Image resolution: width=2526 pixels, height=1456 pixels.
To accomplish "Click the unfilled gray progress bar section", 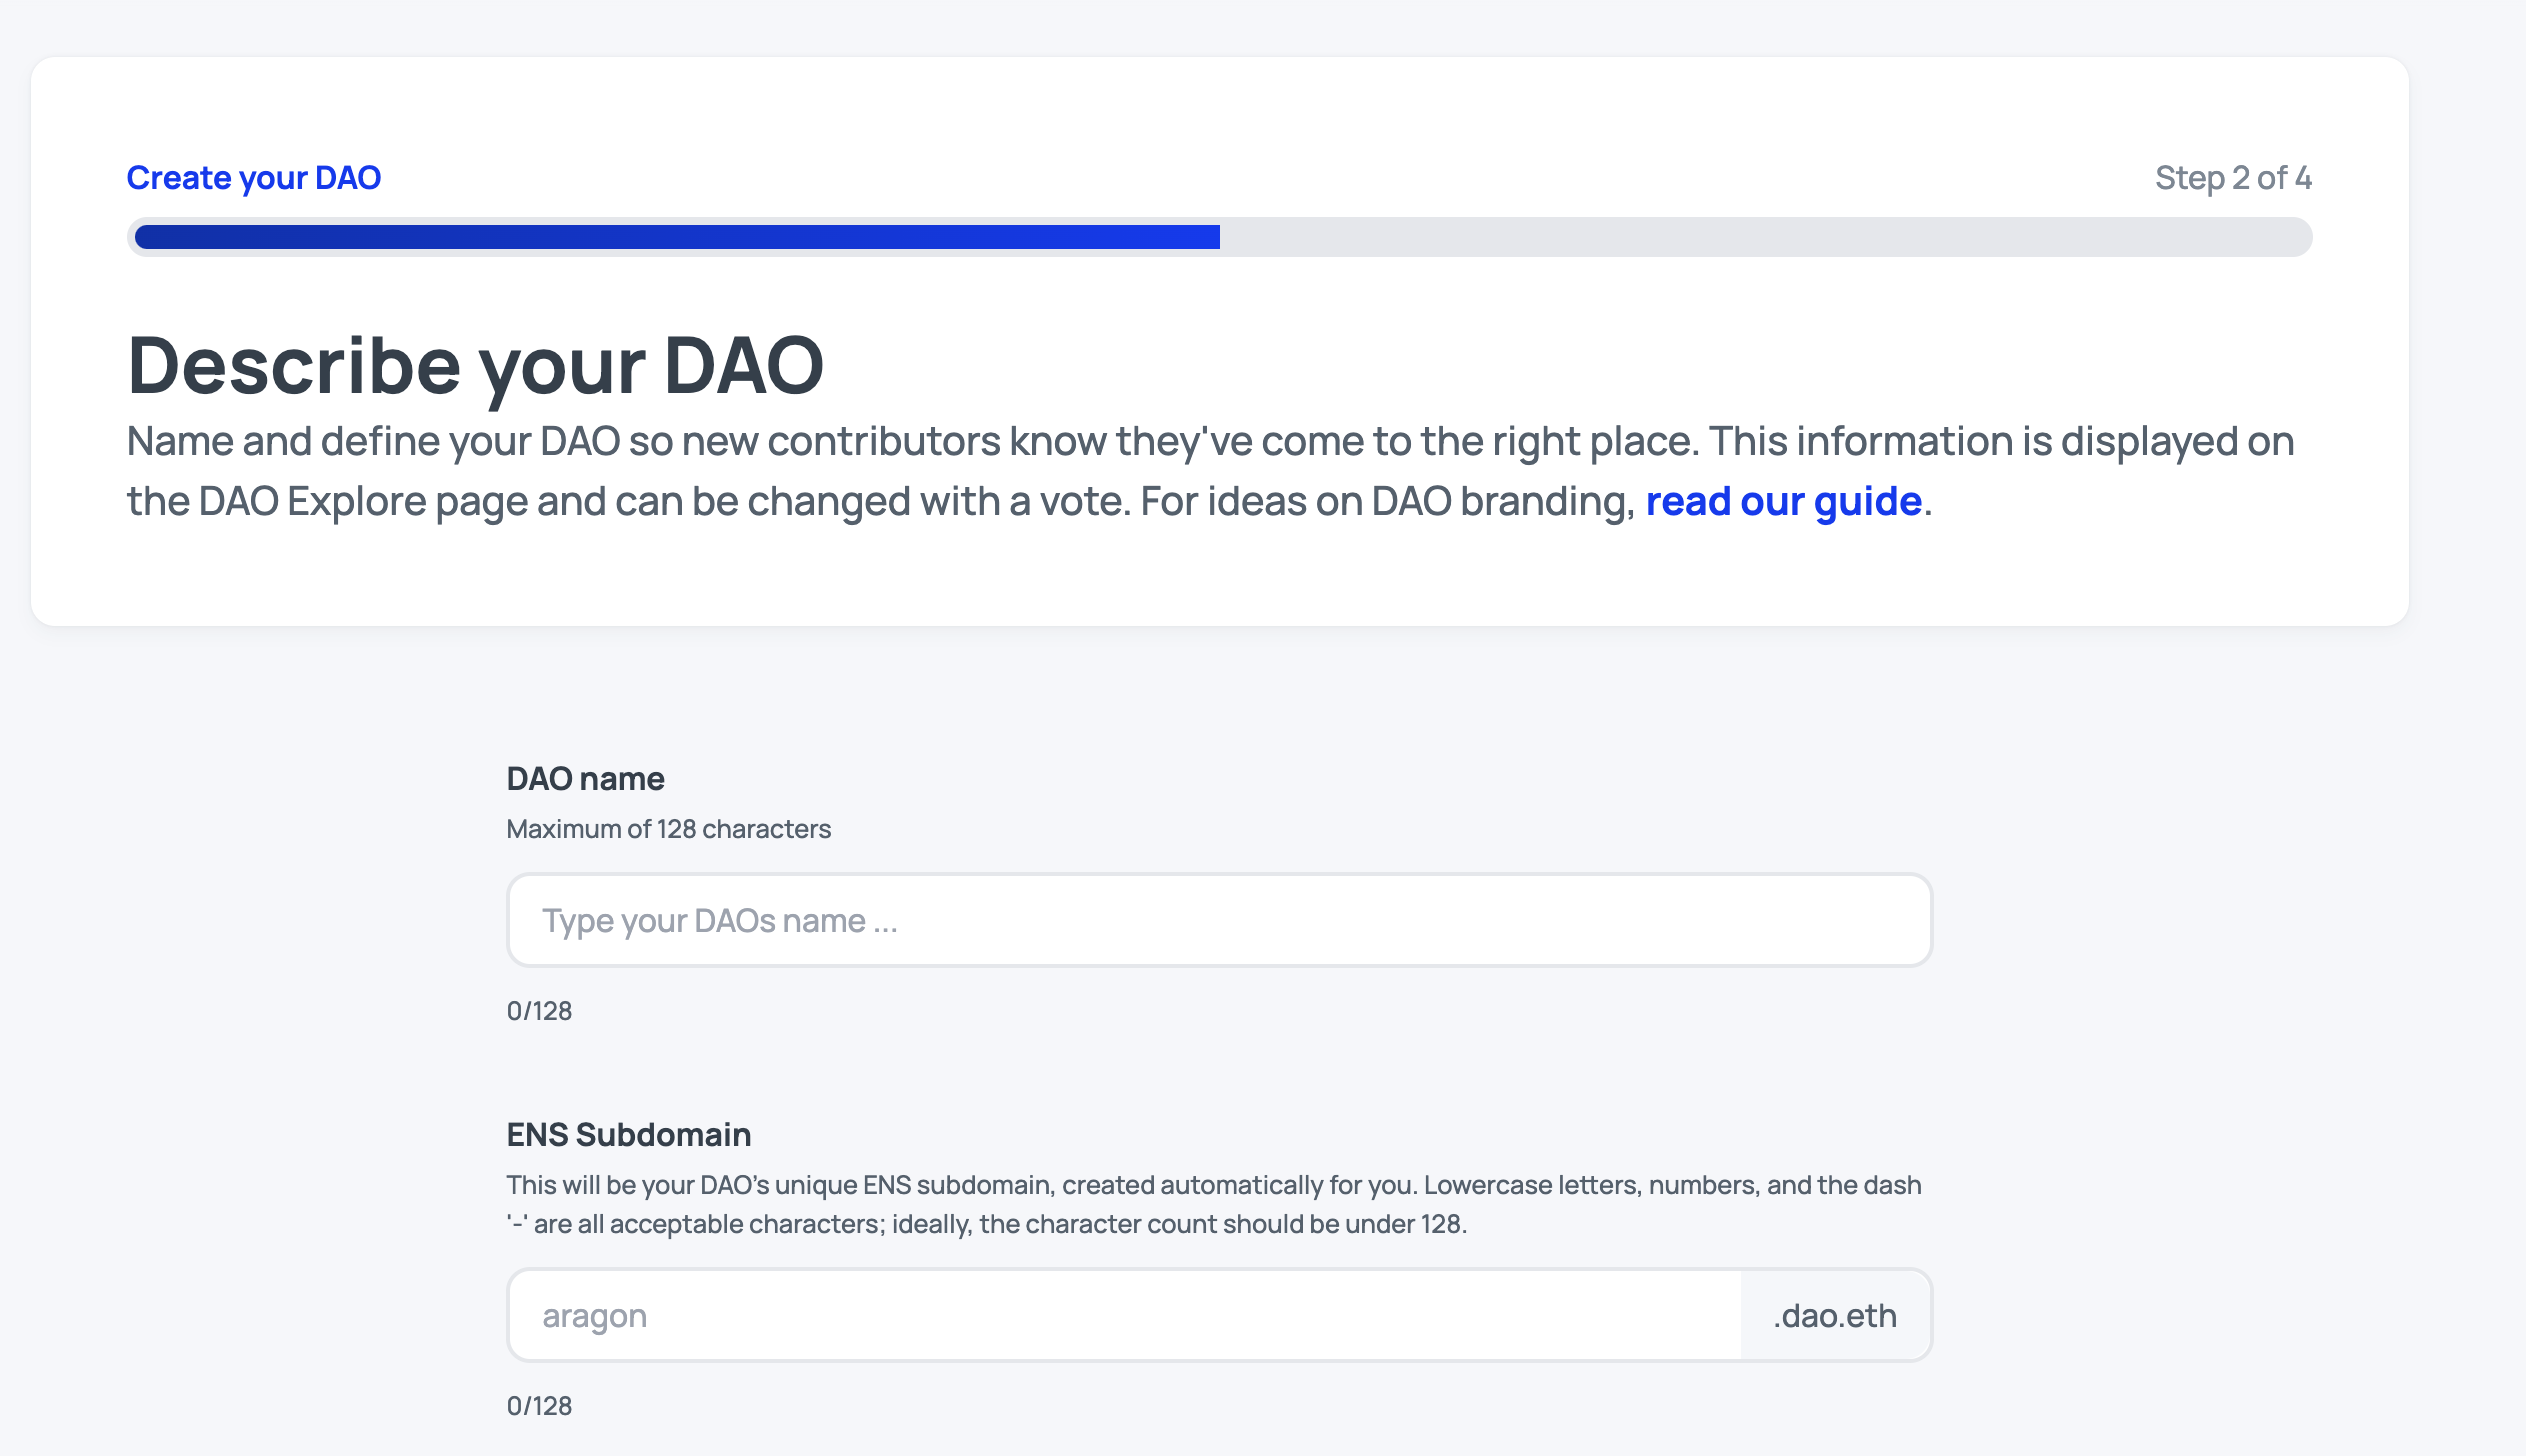I will tap(1764, 237).
